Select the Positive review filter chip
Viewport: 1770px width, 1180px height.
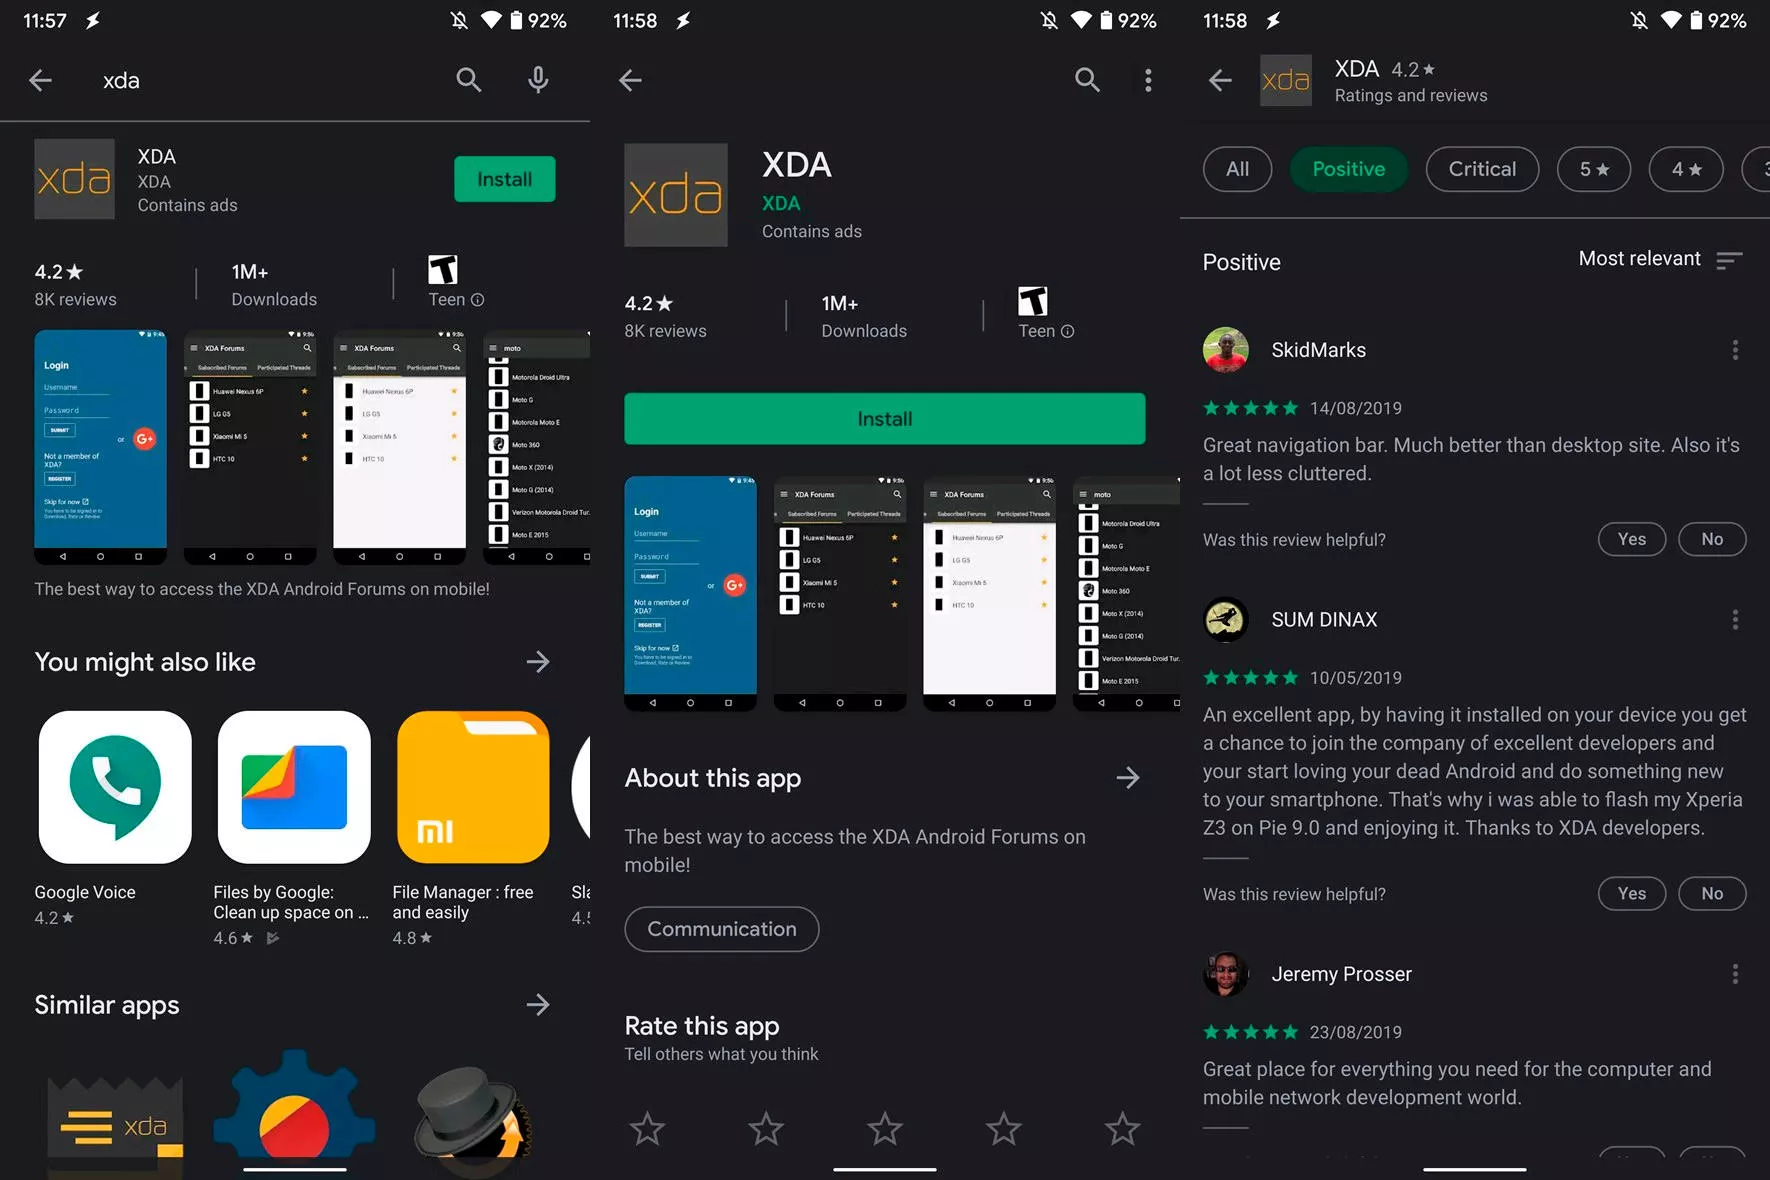click(x=1348, y=169)
